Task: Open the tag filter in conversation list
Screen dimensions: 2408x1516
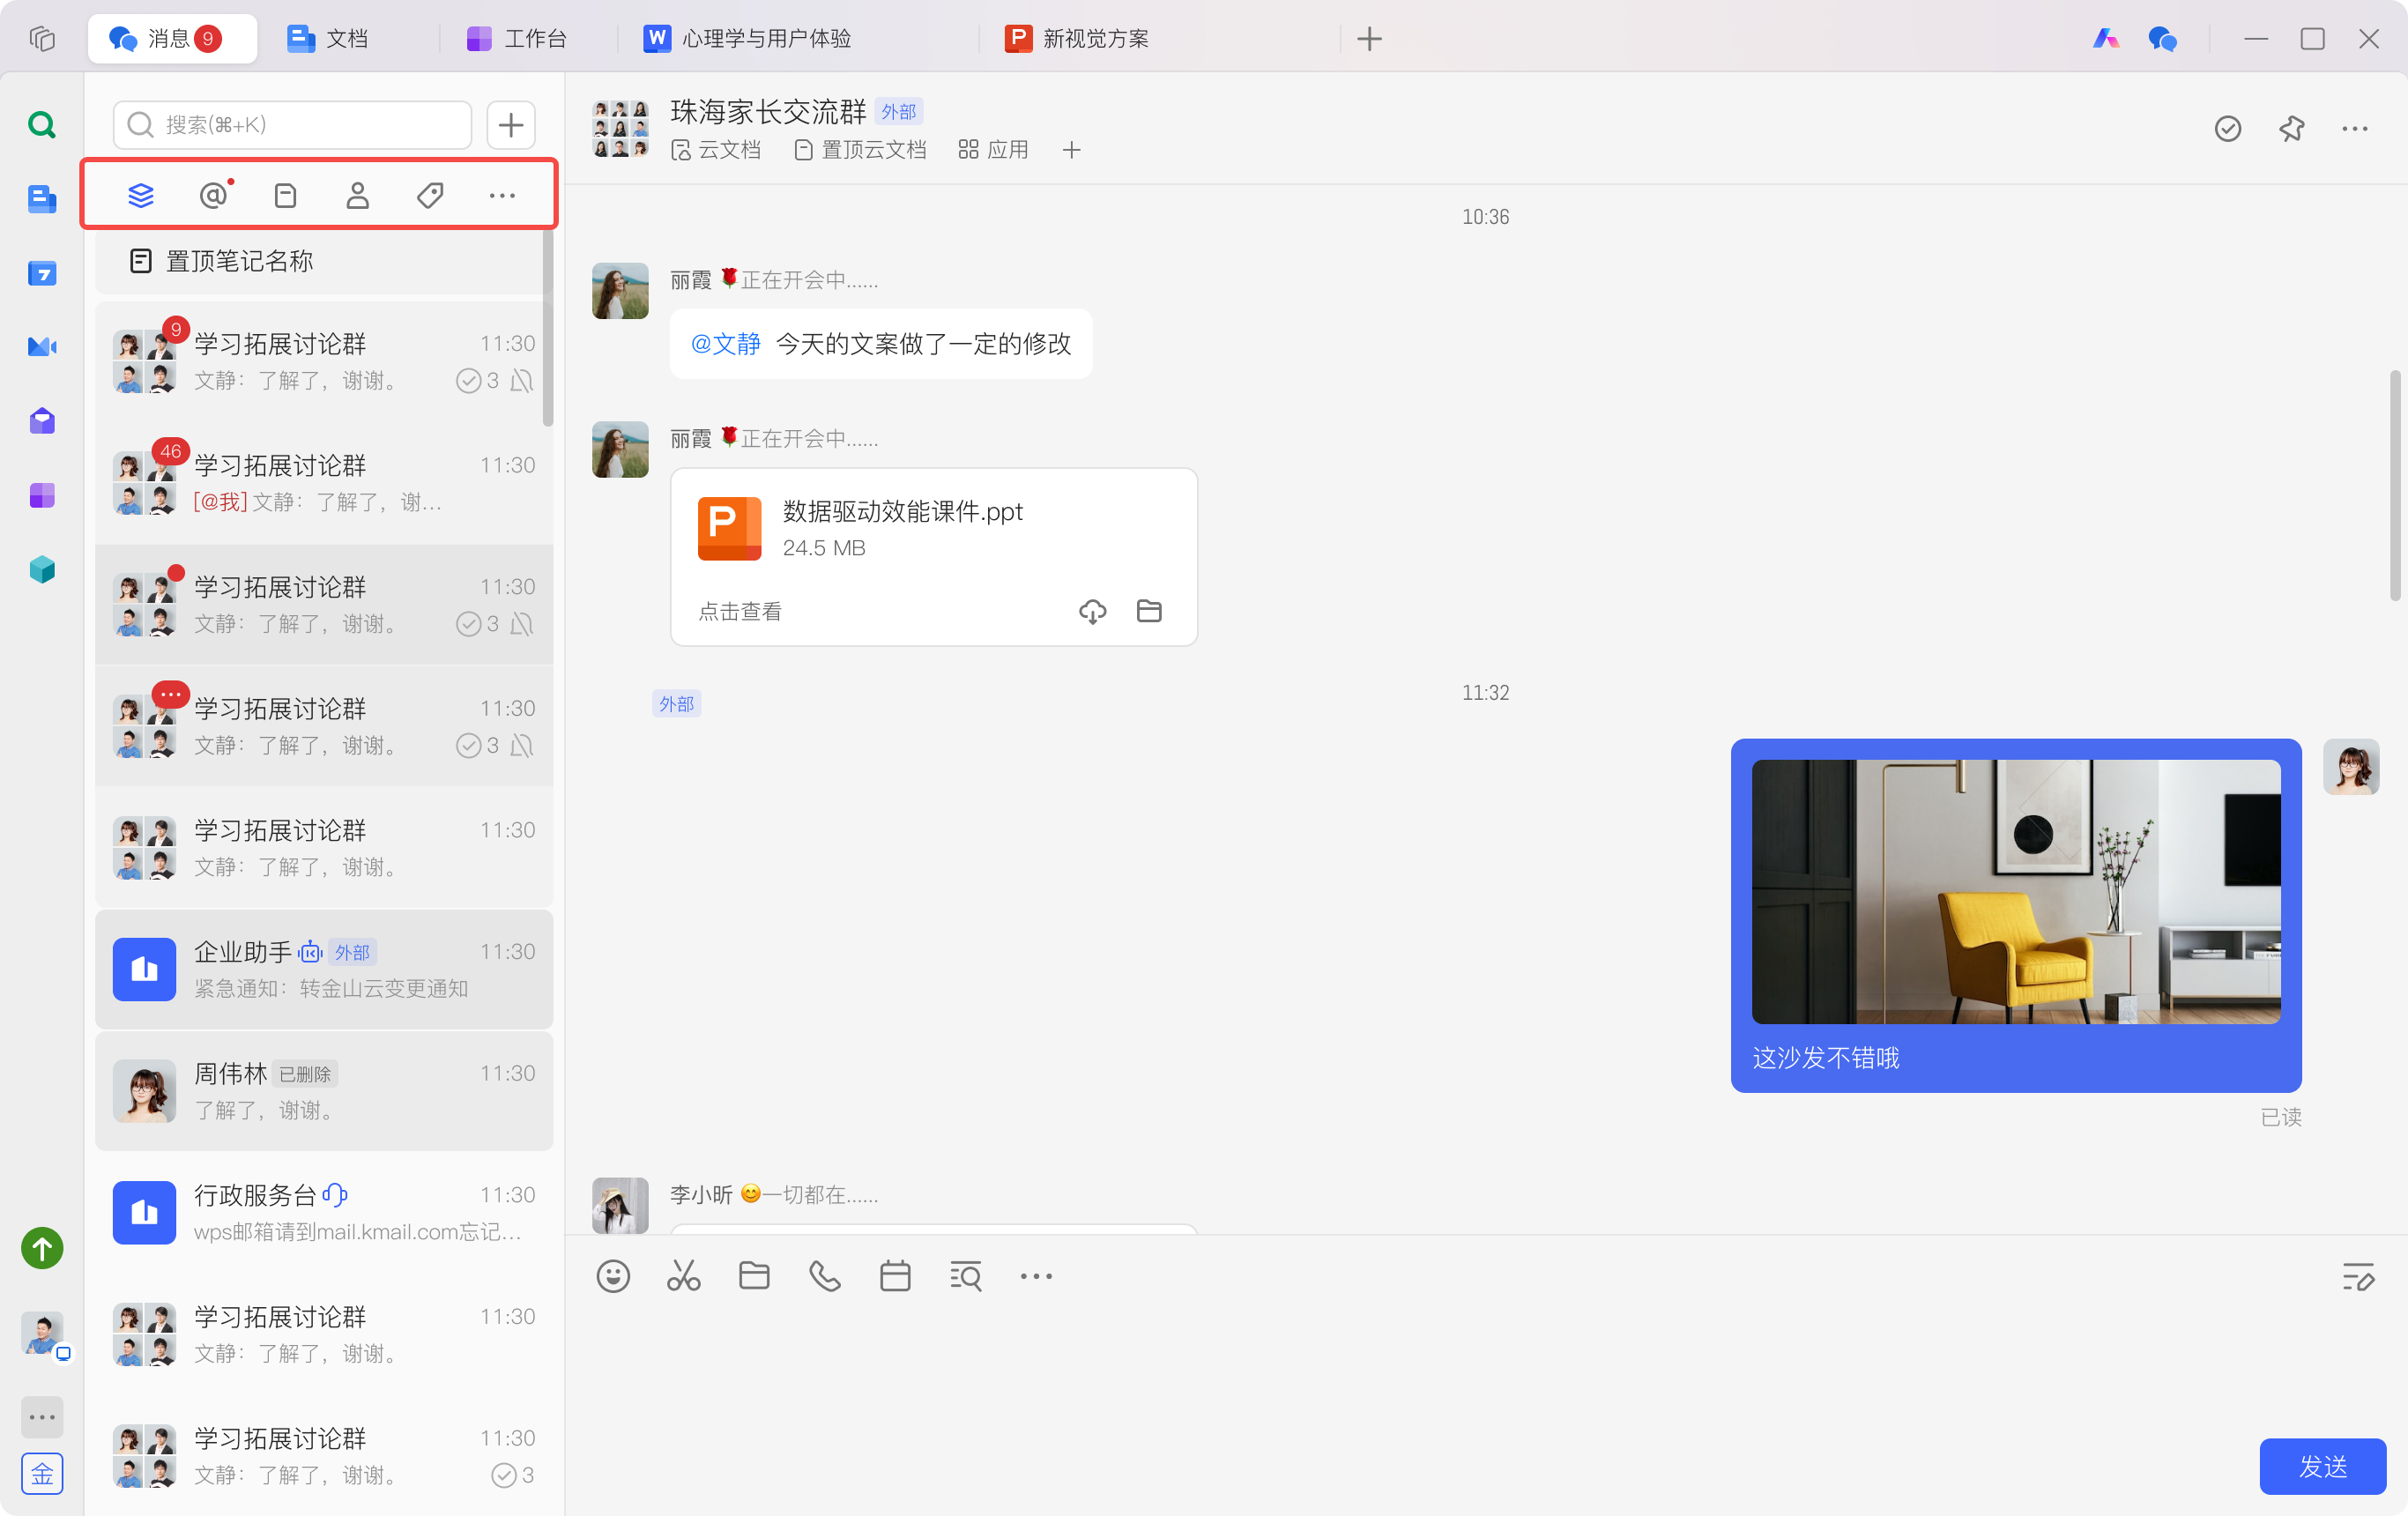Action: [x=430, y=195]
